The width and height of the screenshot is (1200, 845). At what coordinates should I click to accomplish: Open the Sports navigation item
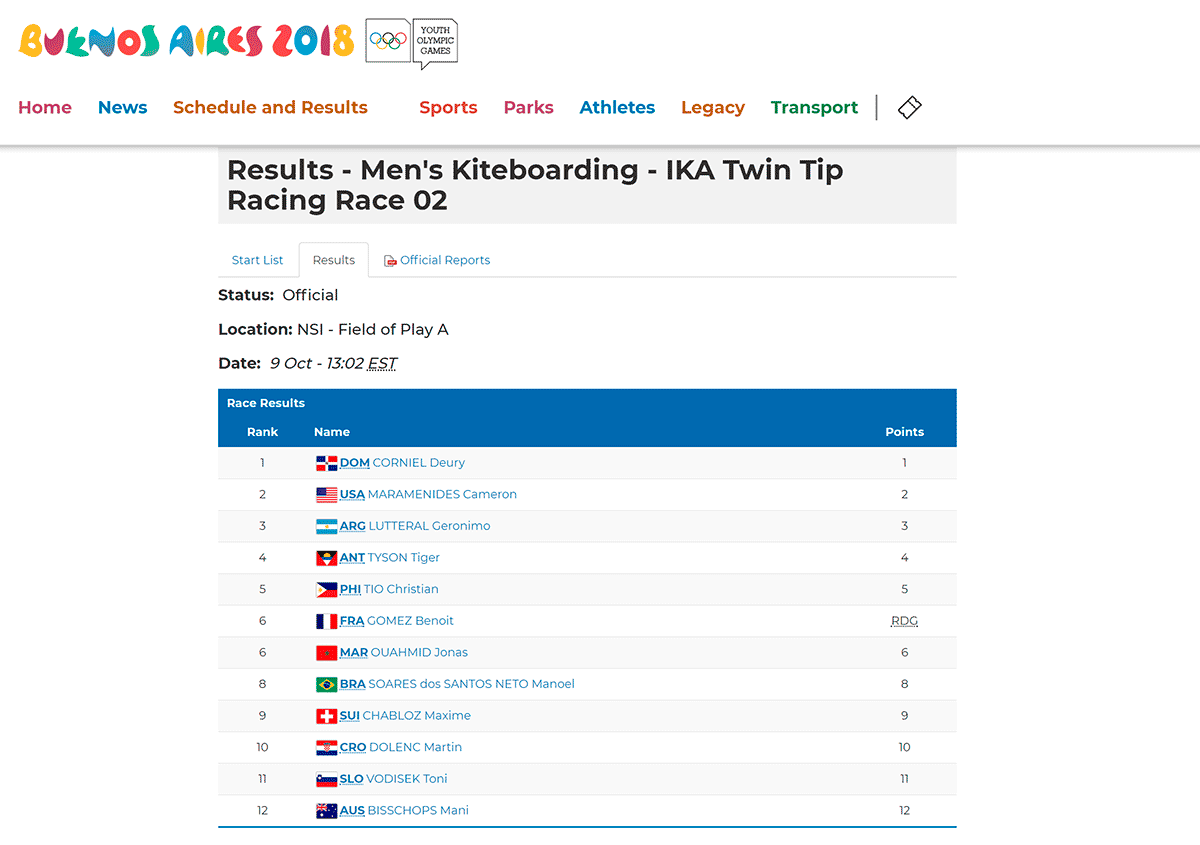tap(448, 107)
